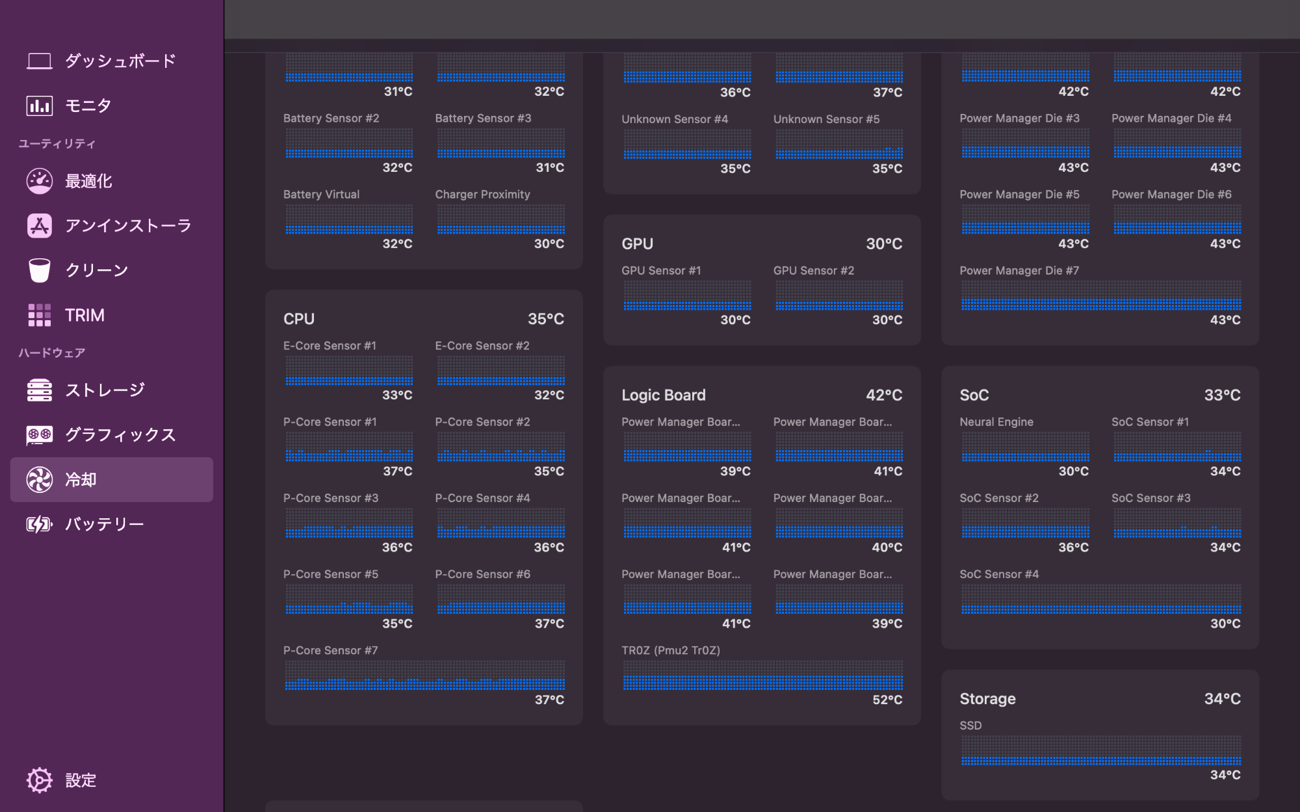Click the アンインストーラ uninstaller icon
This screenshot has width=1300, height=812.
pos(39,226)
